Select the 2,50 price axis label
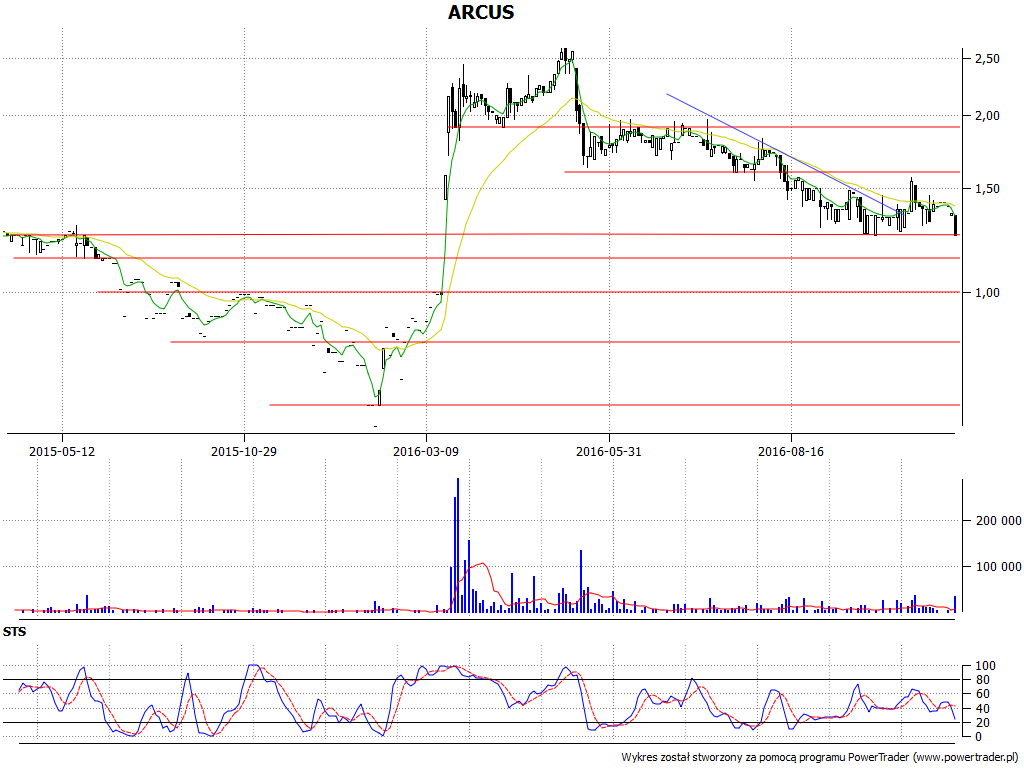This screenshot has width=1024, height=768. click(x=987, y=59)
